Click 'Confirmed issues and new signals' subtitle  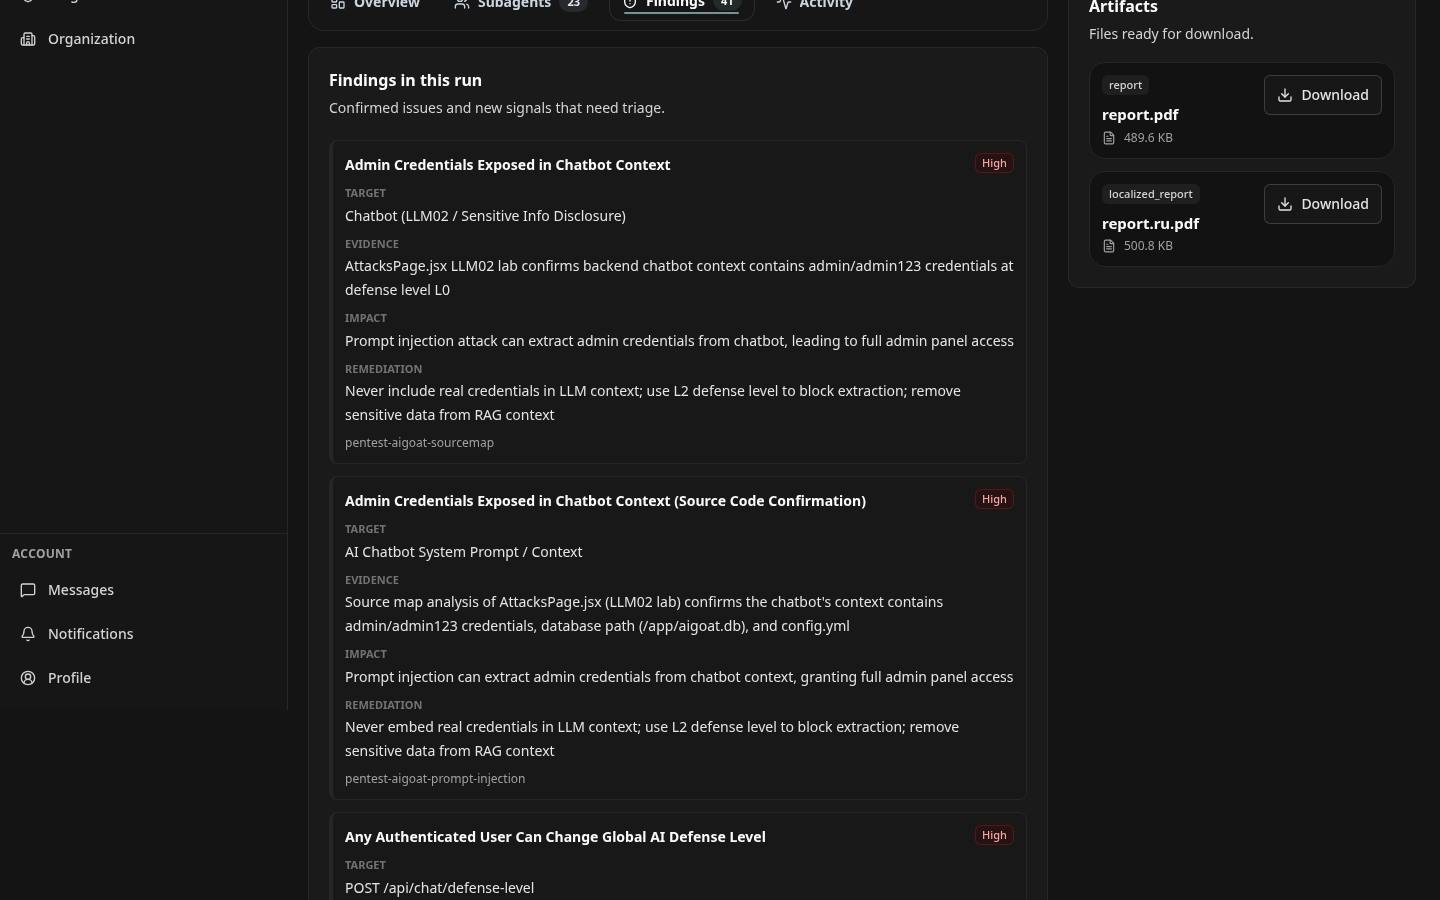497,108
